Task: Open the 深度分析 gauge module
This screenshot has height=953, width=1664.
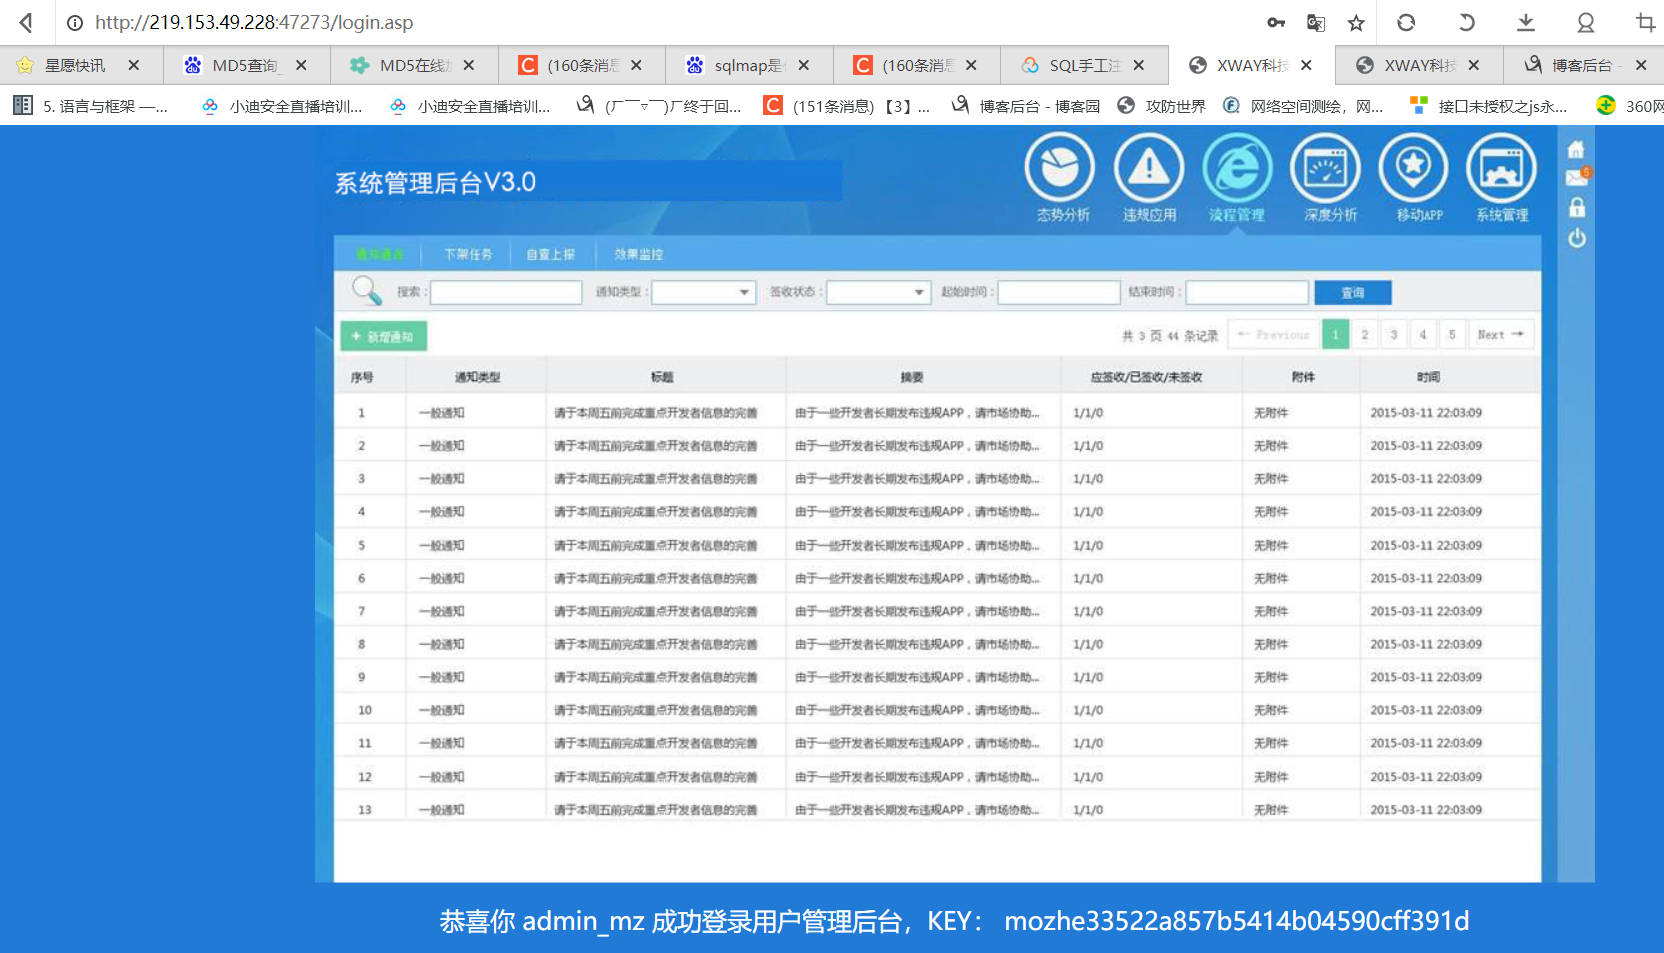Action: (x=1325, y=169)
